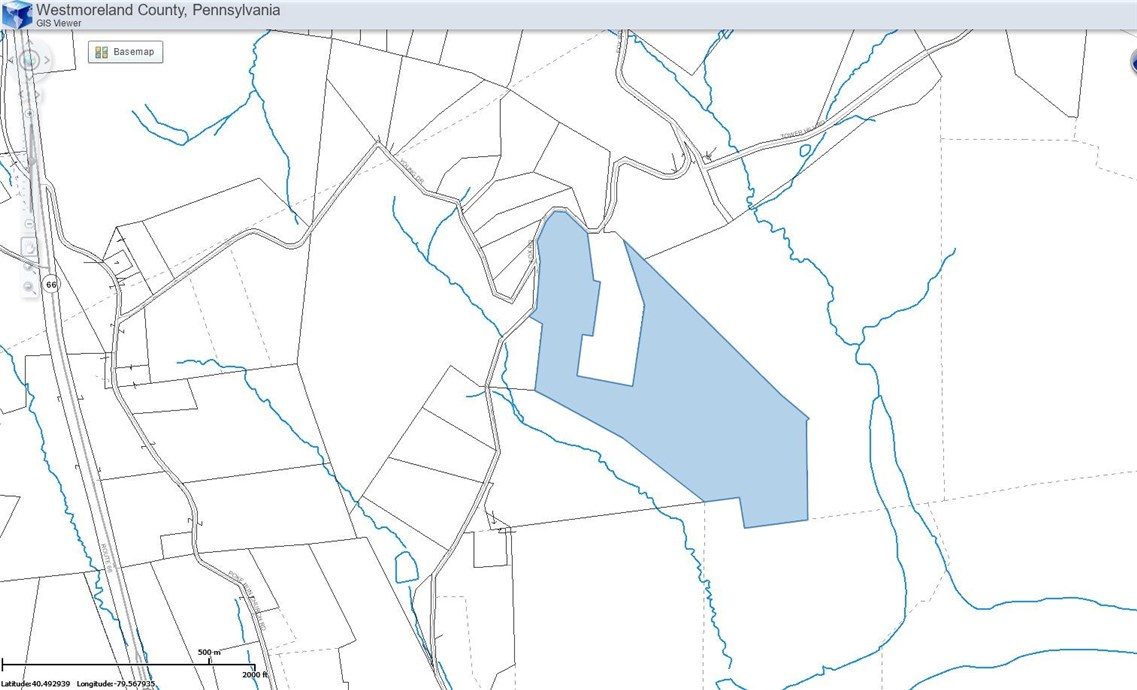Click the Route 66 shield marker
The image size is (1137, 690).
[51, 285]
